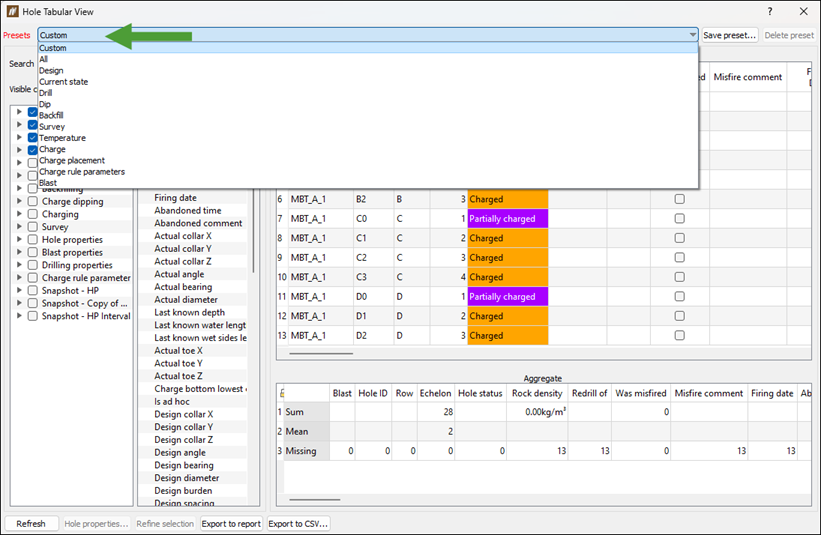Click the Save preset button
Image resolution: width=821 pixels, height=535 pixels.
(729, 35)
